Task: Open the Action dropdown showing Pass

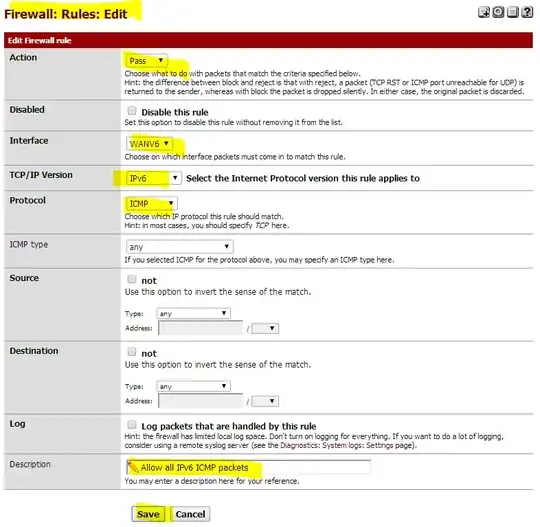Action: (147, 61)
